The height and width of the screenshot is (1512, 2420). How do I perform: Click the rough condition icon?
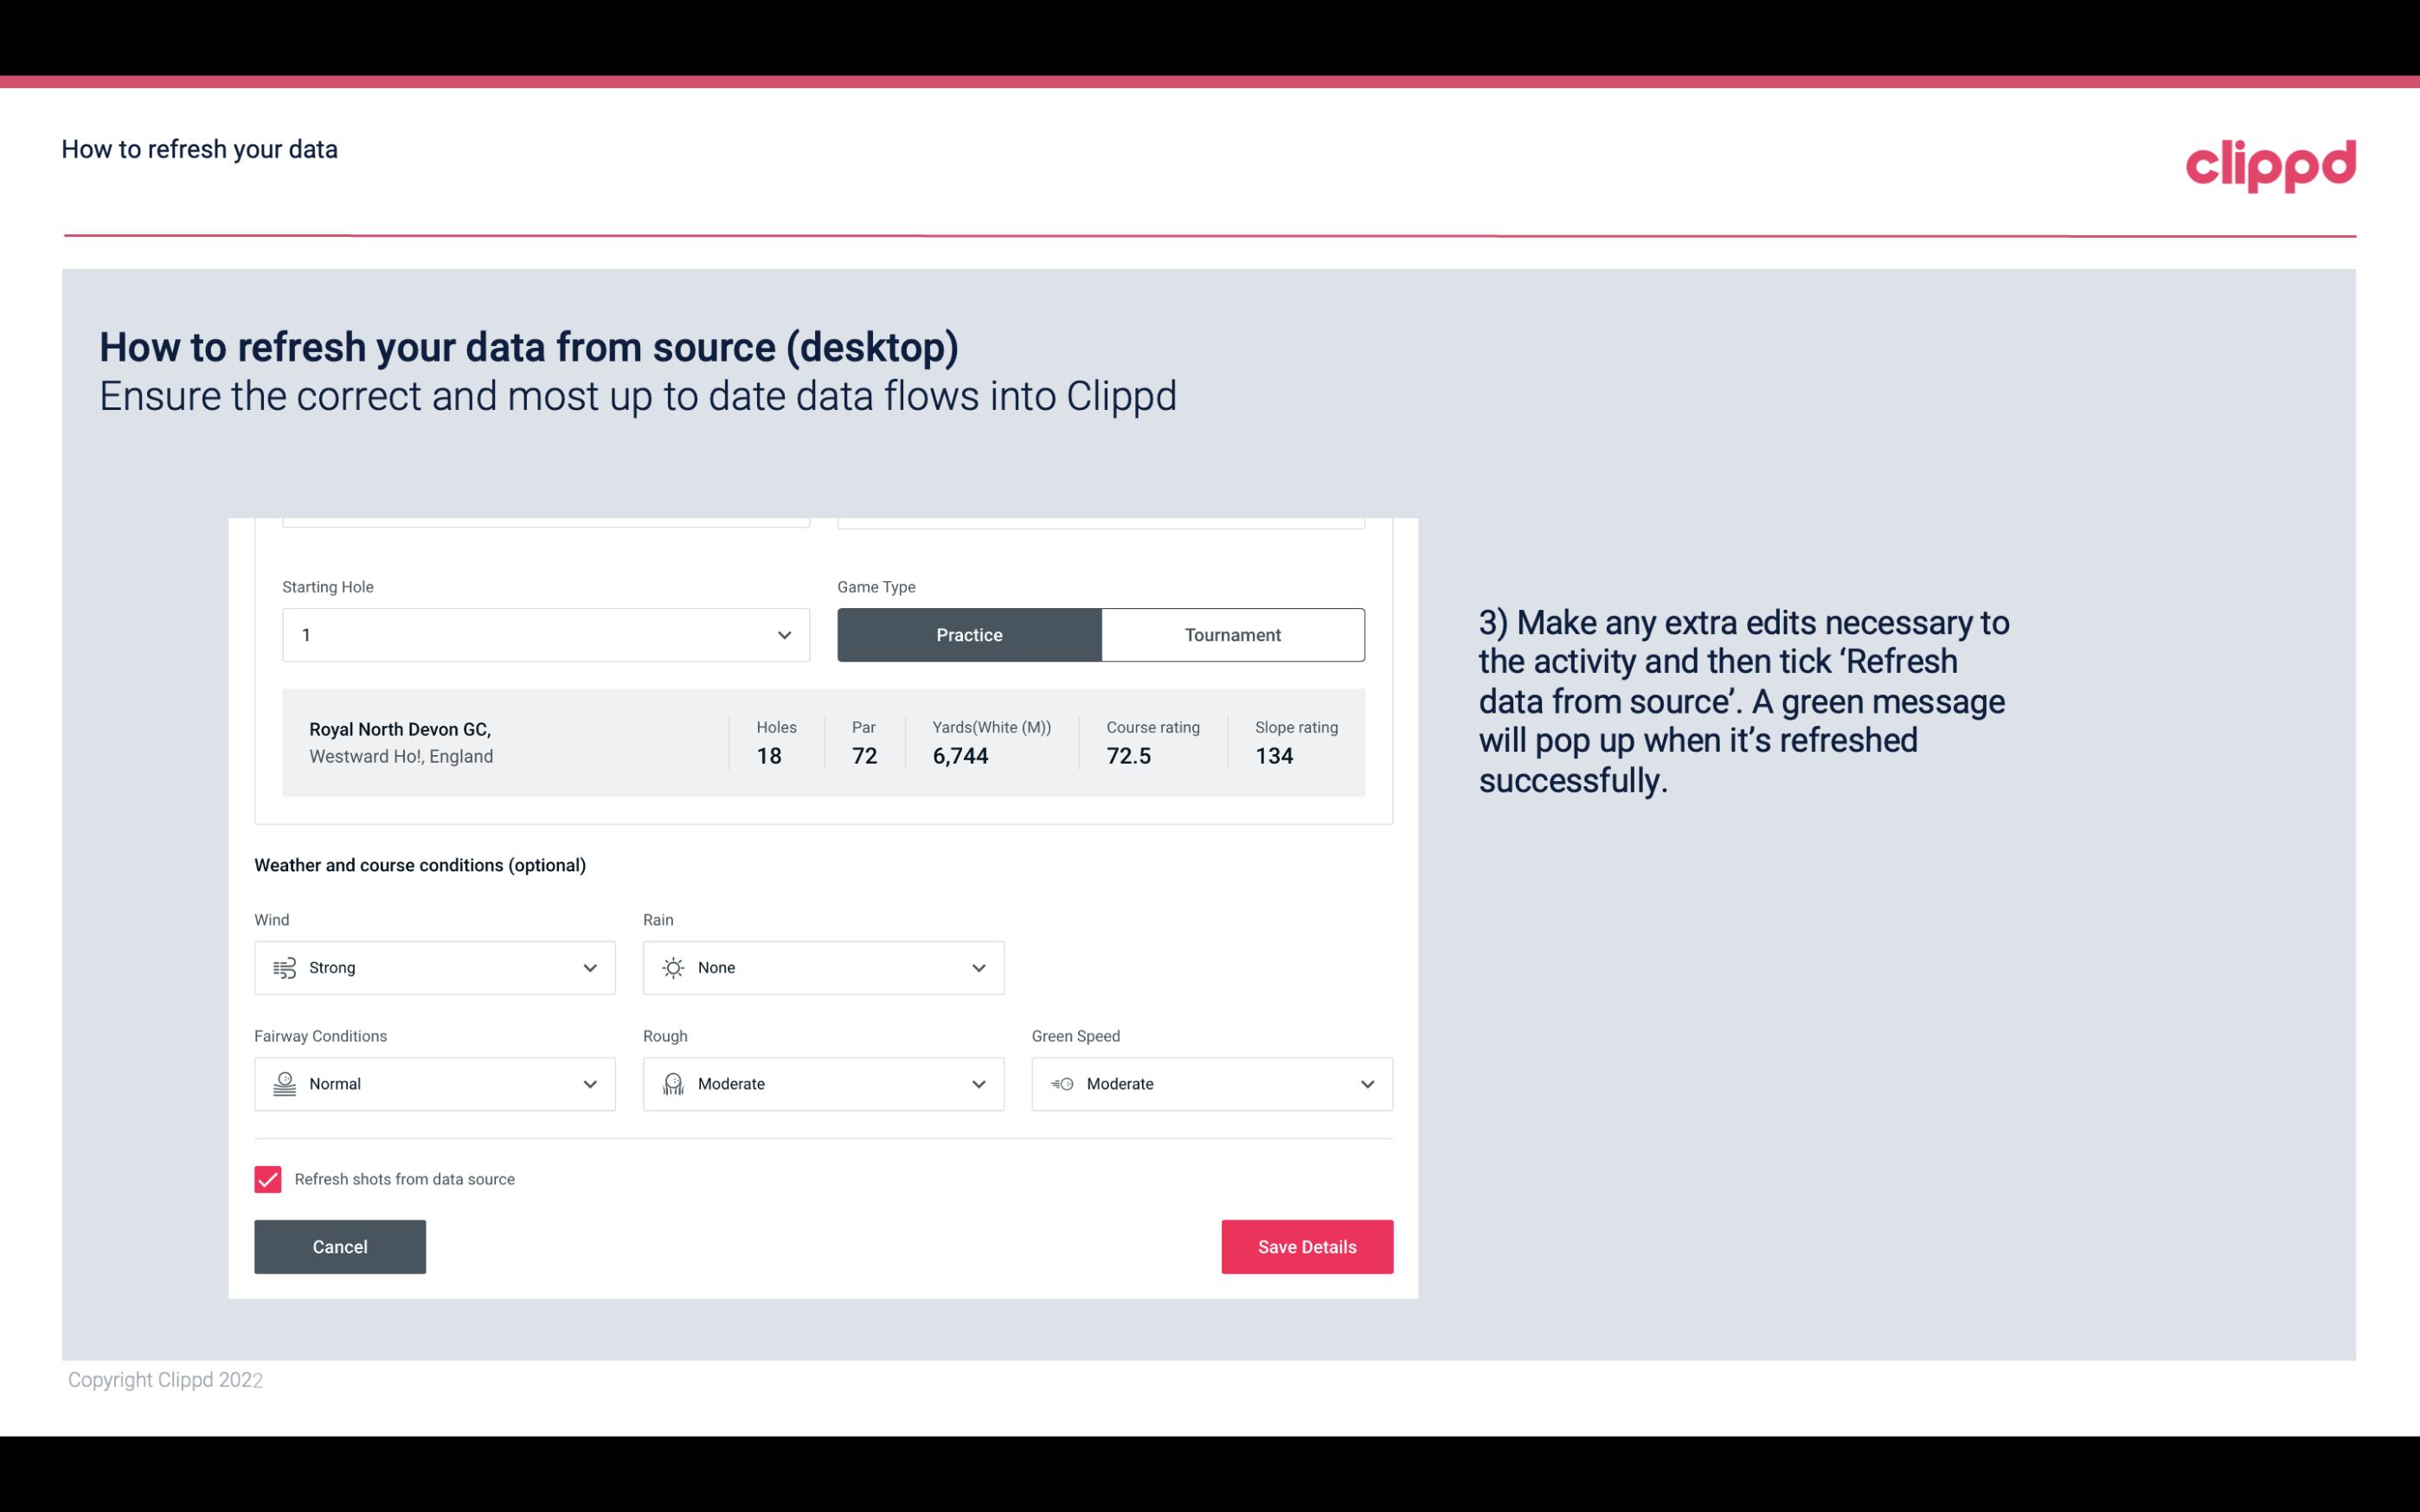pyautogui.click(x=672, y=1084)
